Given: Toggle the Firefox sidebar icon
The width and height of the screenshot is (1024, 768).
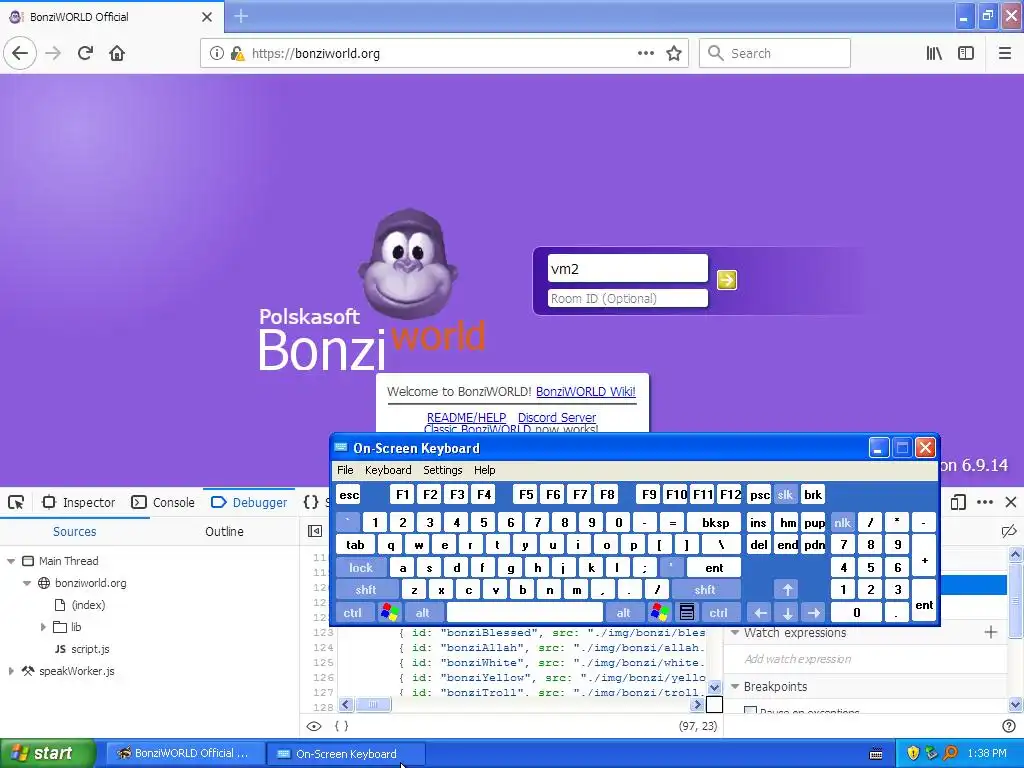Looking at the screenshot, I should coord(966,54).
